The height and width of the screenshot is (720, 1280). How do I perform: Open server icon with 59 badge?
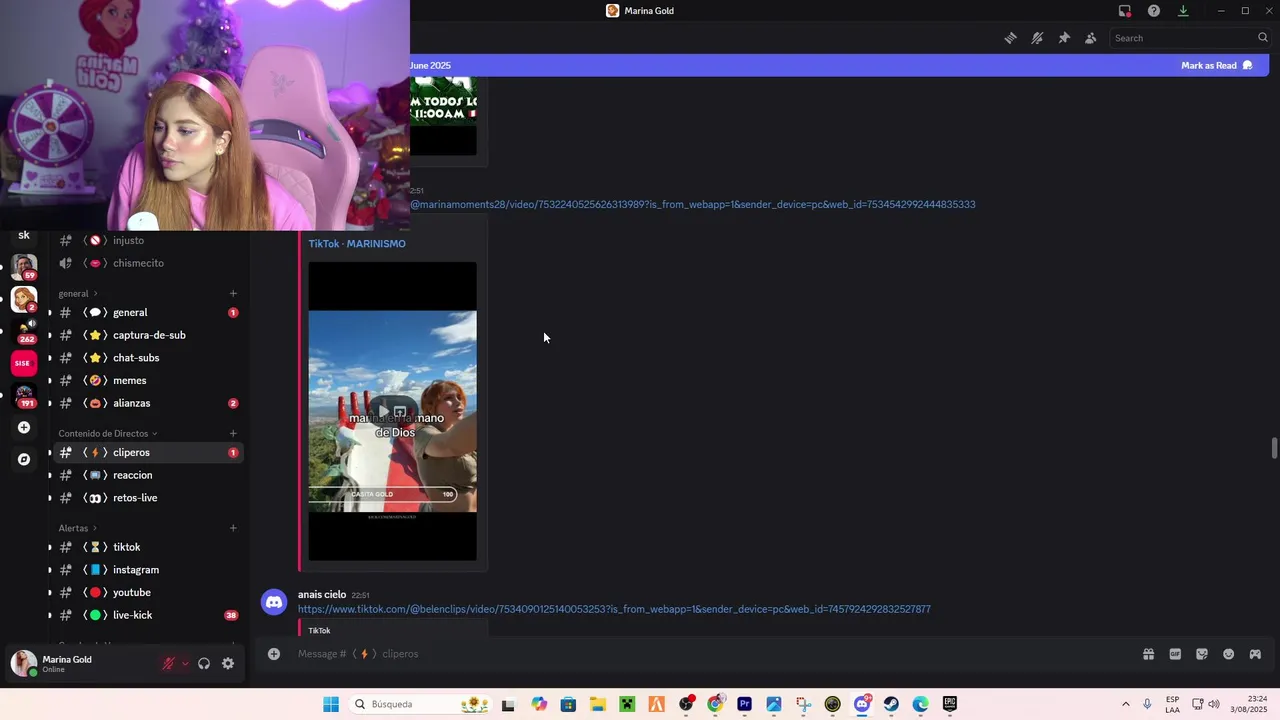[x=24, y=267]
